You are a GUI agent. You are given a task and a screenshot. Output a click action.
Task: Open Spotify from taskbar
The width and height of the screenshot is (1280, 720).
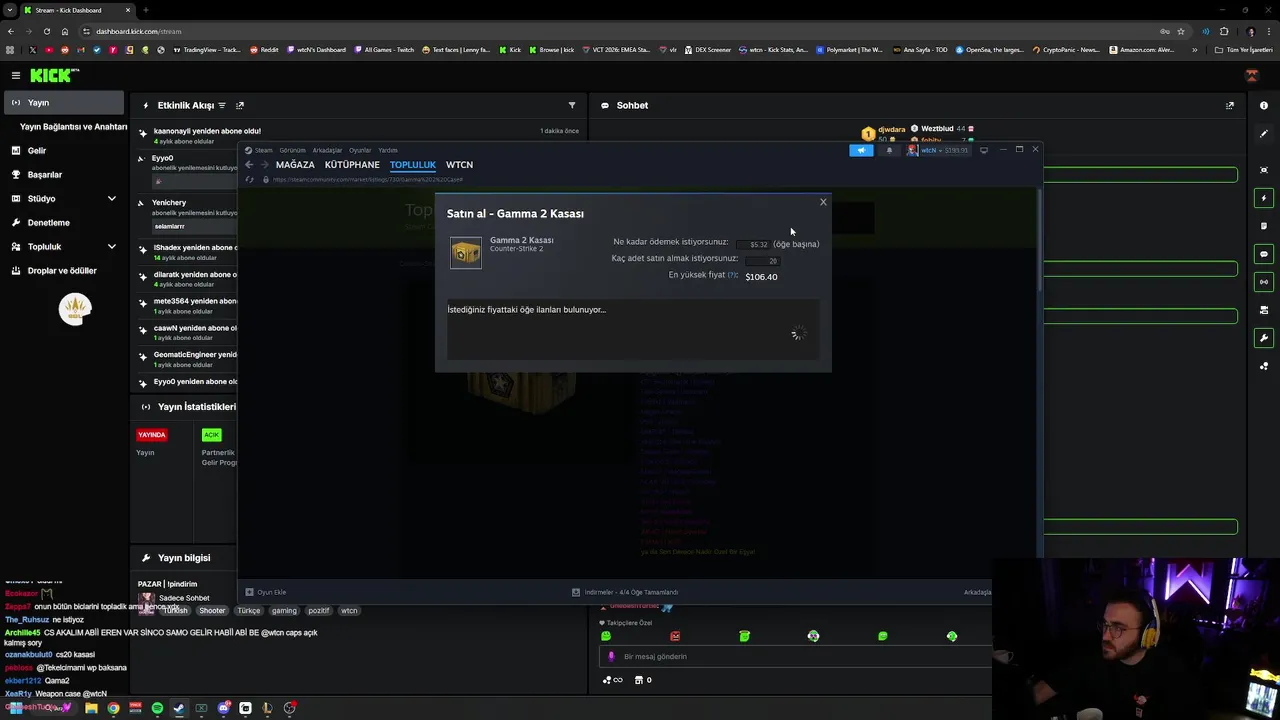click(157, 708)
